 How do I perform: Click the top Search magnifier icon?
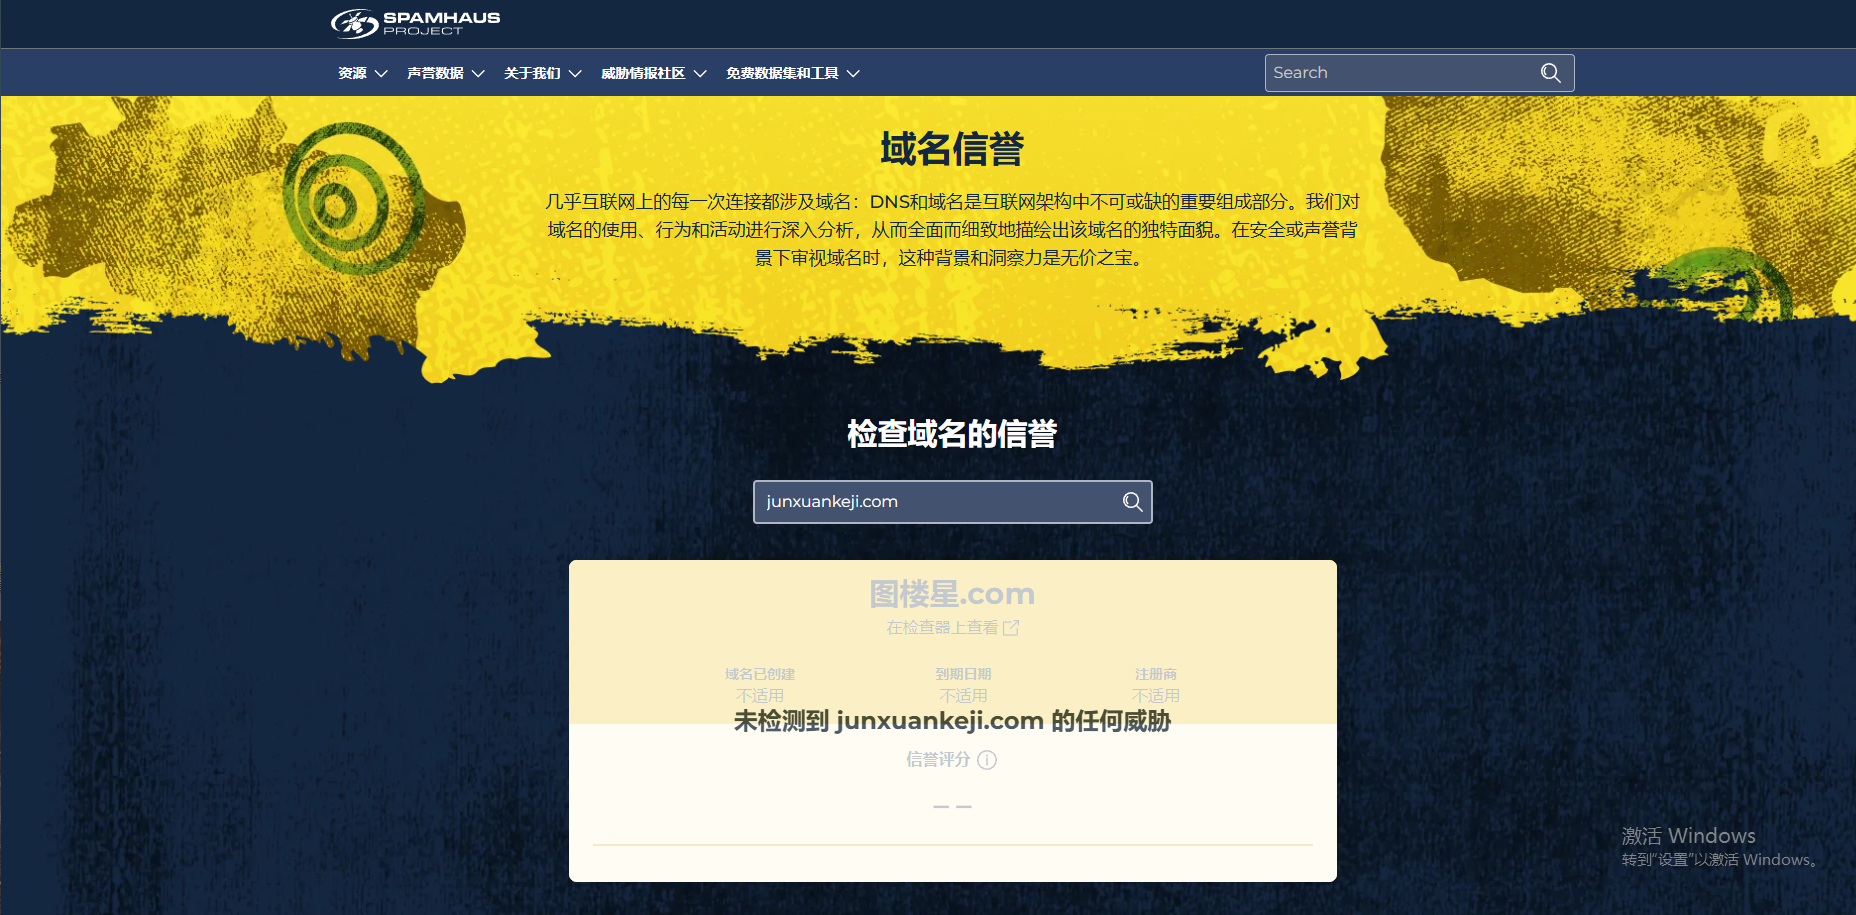(1551, 73)
